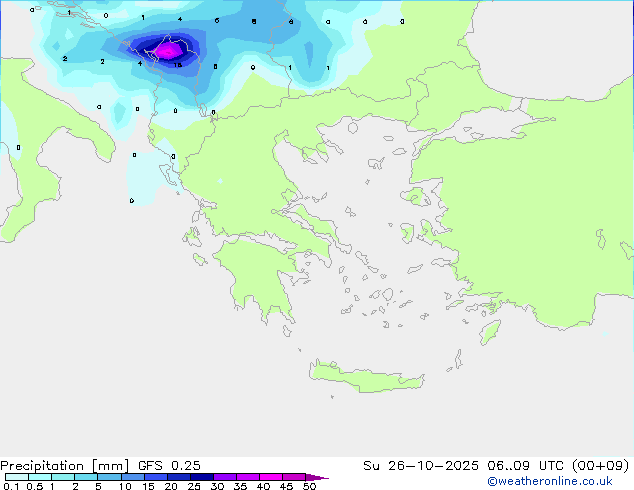Image resolution: width=634 pixels, height=490 pixels.
Task: Click the 30–35 mm purple swatch
Action: (225, 477)
